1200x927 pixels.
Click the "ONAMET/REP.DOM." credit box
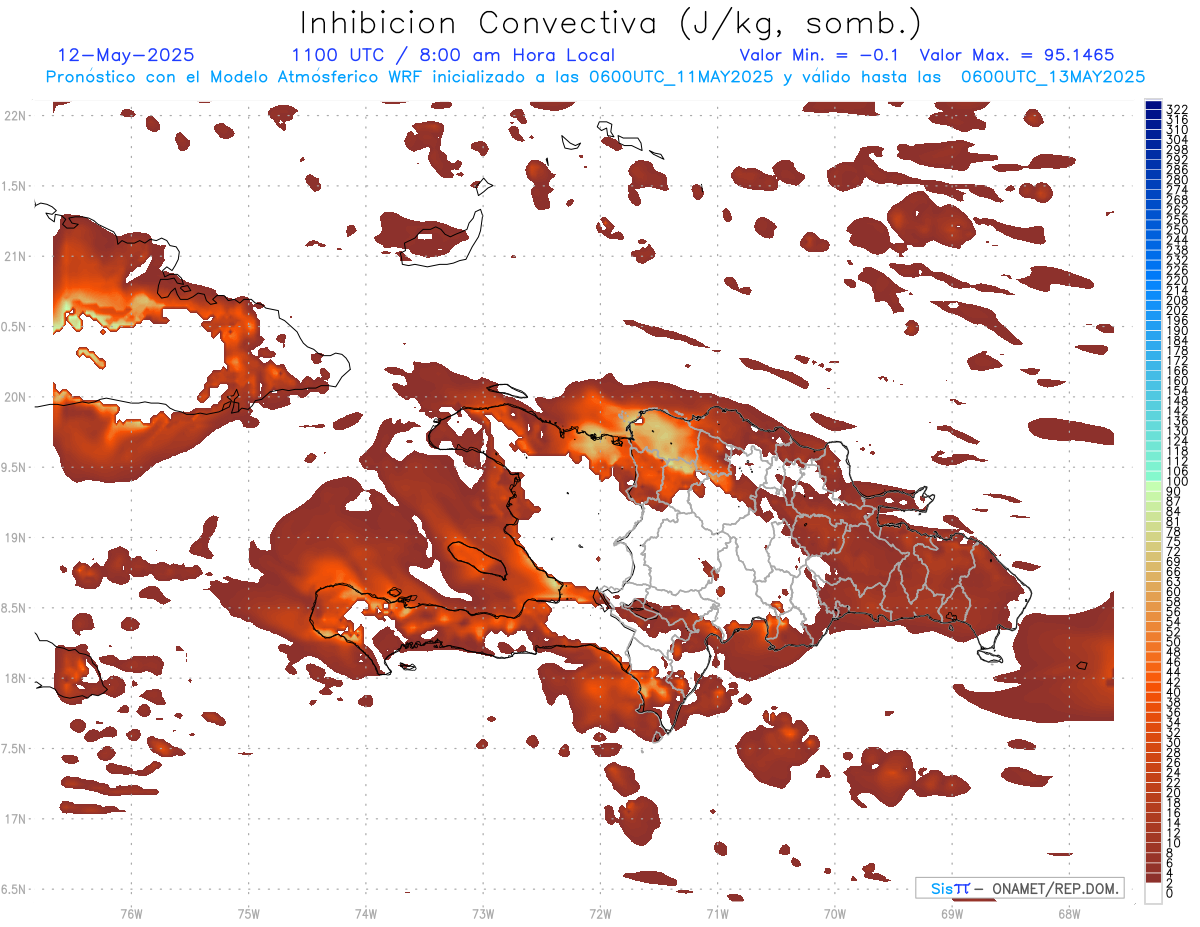click(x=1019, y=888)
